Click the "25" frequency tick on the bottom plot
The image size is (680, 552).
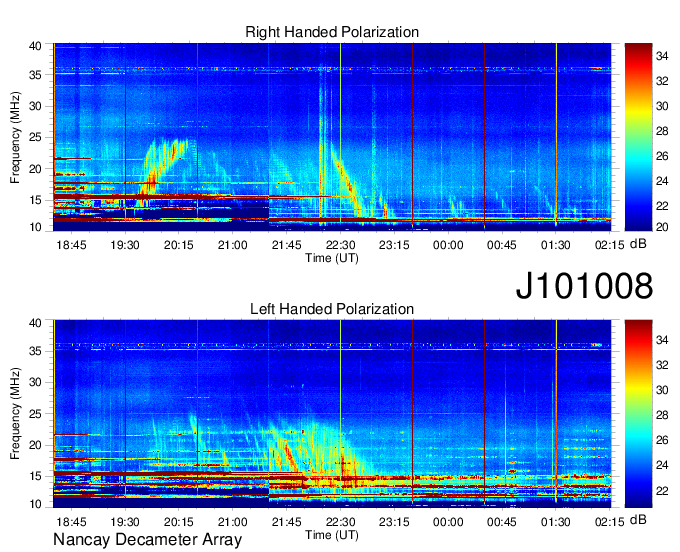(35, 414)
